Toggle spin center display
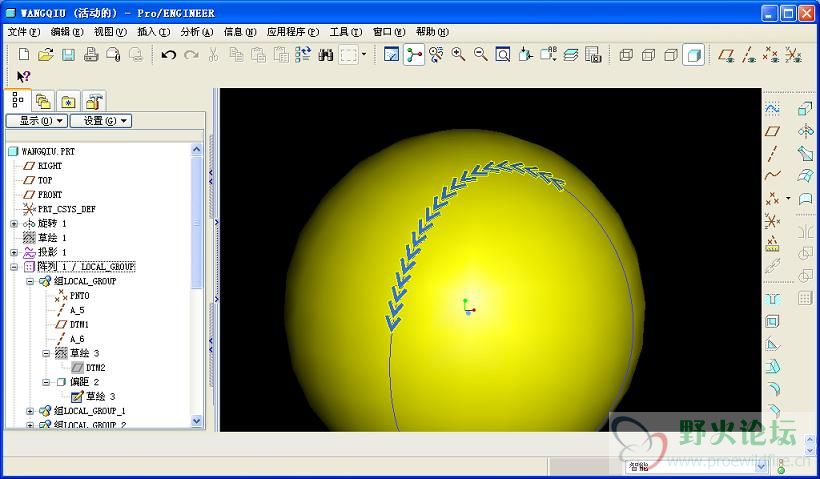820x479 pixels. [414, 54]
